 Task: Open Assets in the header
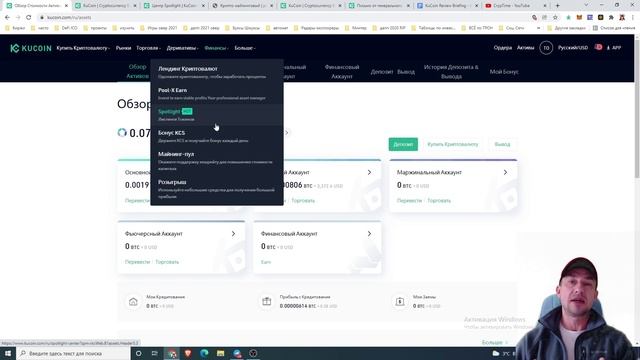click(525, 48)
